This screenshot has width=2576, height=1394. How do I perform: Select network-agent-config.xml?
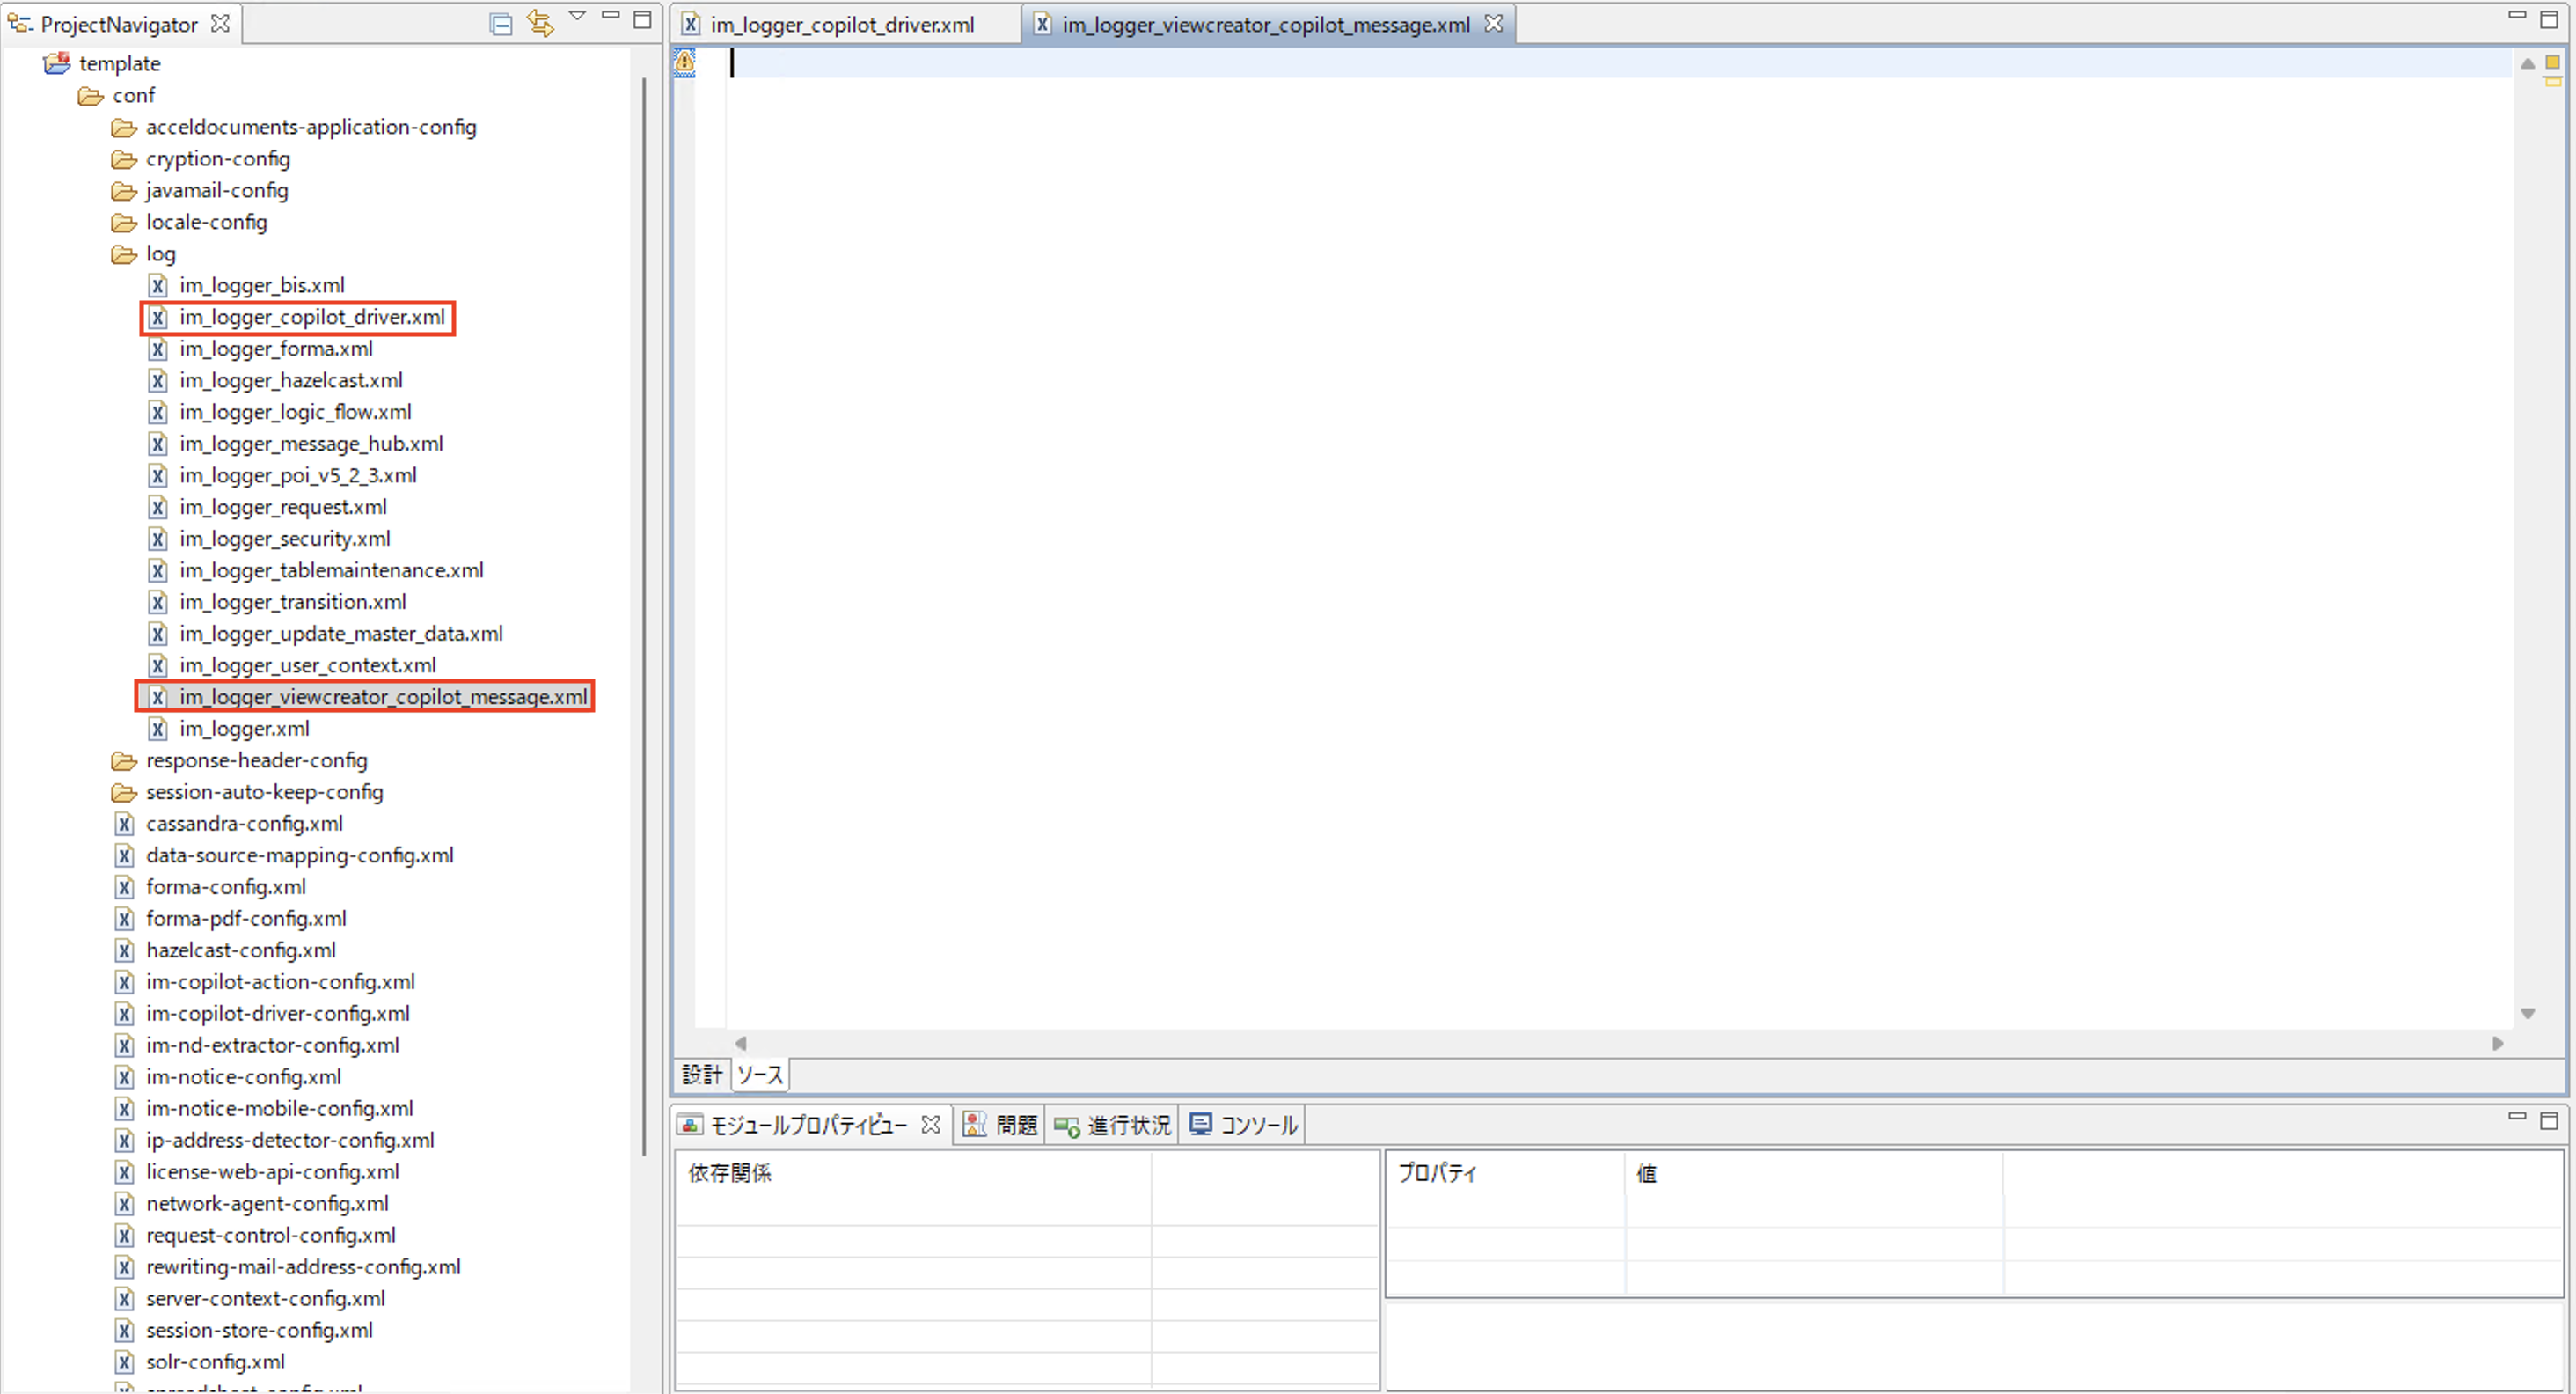coord(267,1204)
